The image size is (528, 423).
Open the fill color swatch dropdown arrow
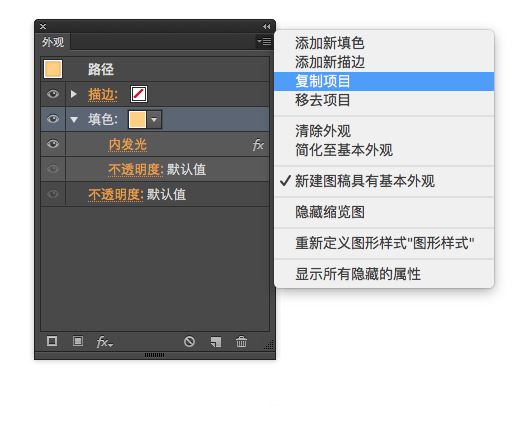tap(154, 119)
